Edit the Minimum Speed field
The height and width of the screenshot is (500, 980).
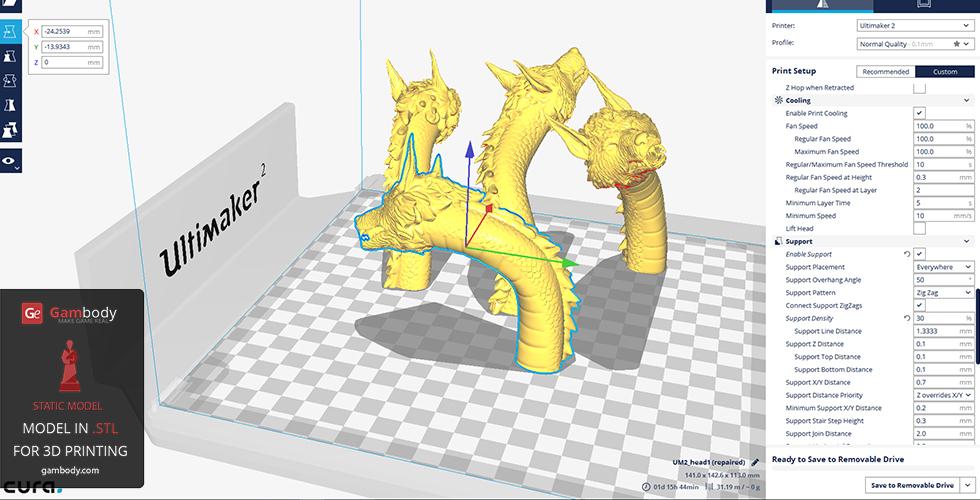coord(943,216)
